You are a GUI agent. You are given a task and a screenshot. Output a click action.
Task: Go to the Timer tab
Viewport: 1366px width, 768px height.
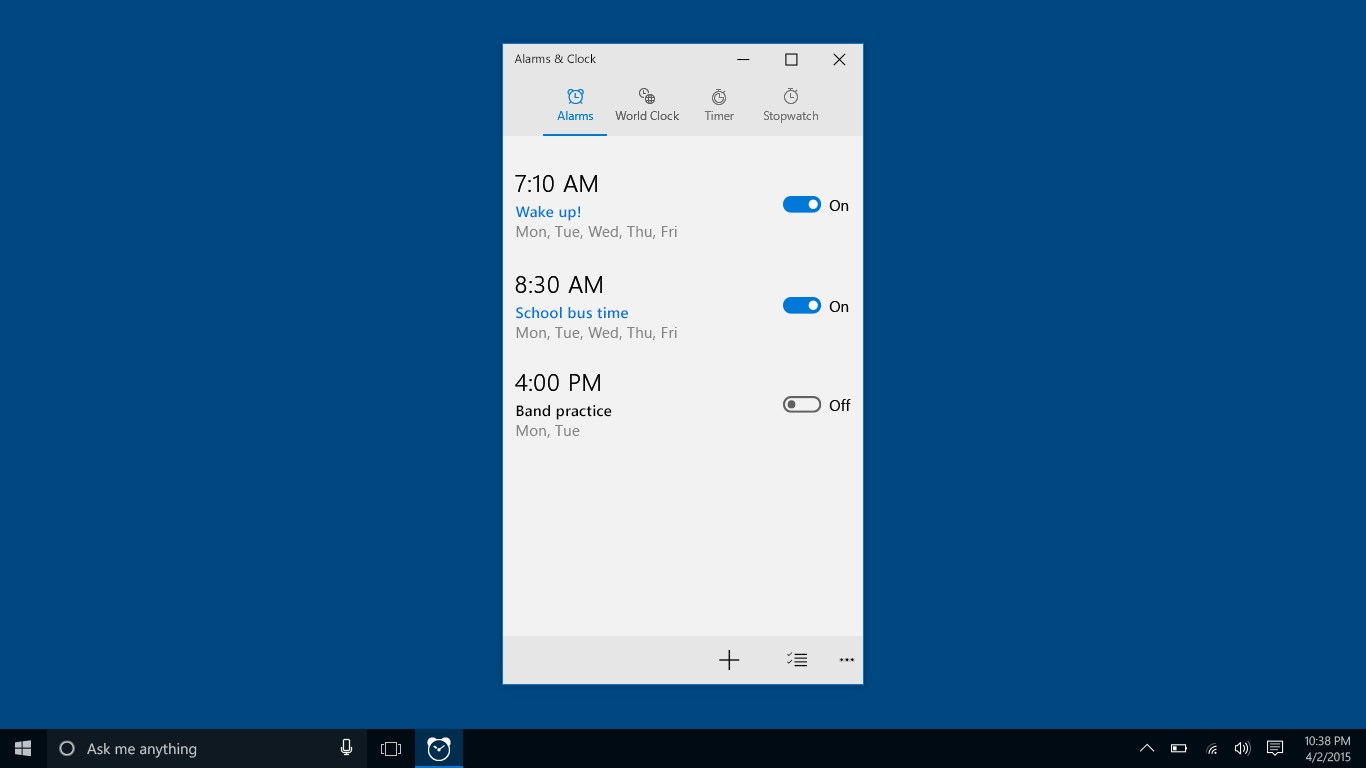coord(719,104)
